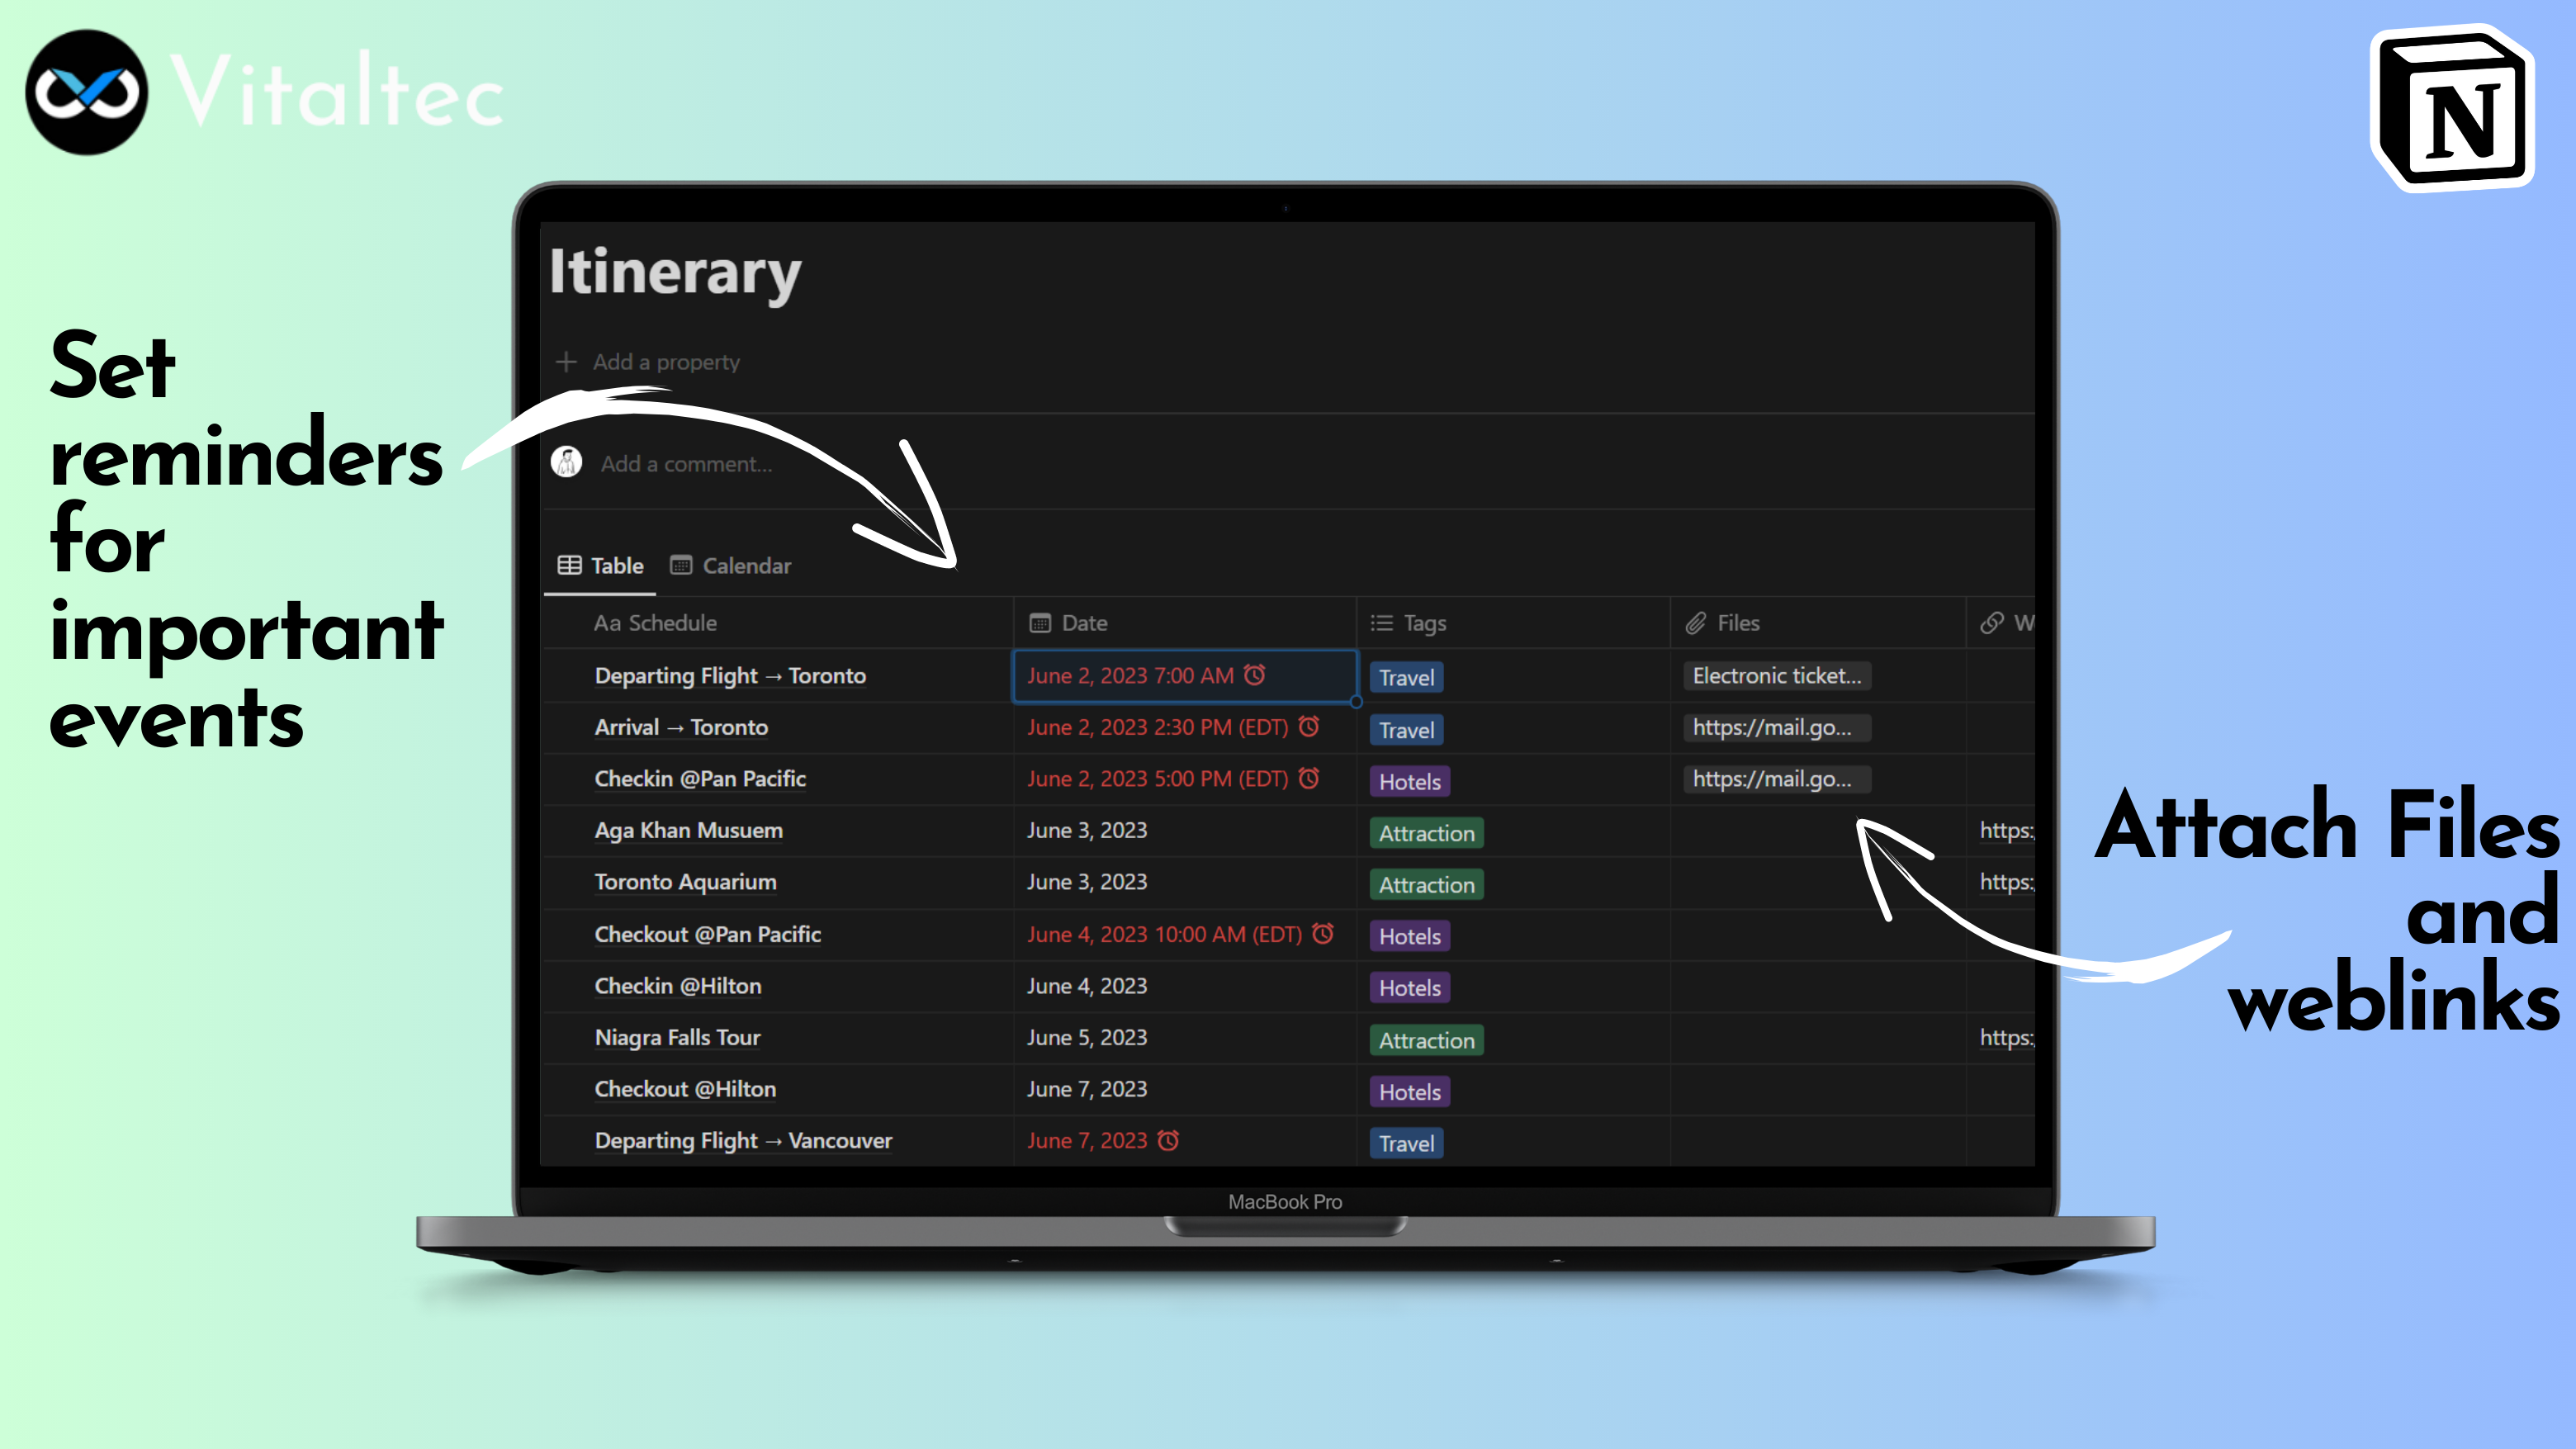Click the Add a property button
Screen dimensions: 2576x1449
pos(666,362)
